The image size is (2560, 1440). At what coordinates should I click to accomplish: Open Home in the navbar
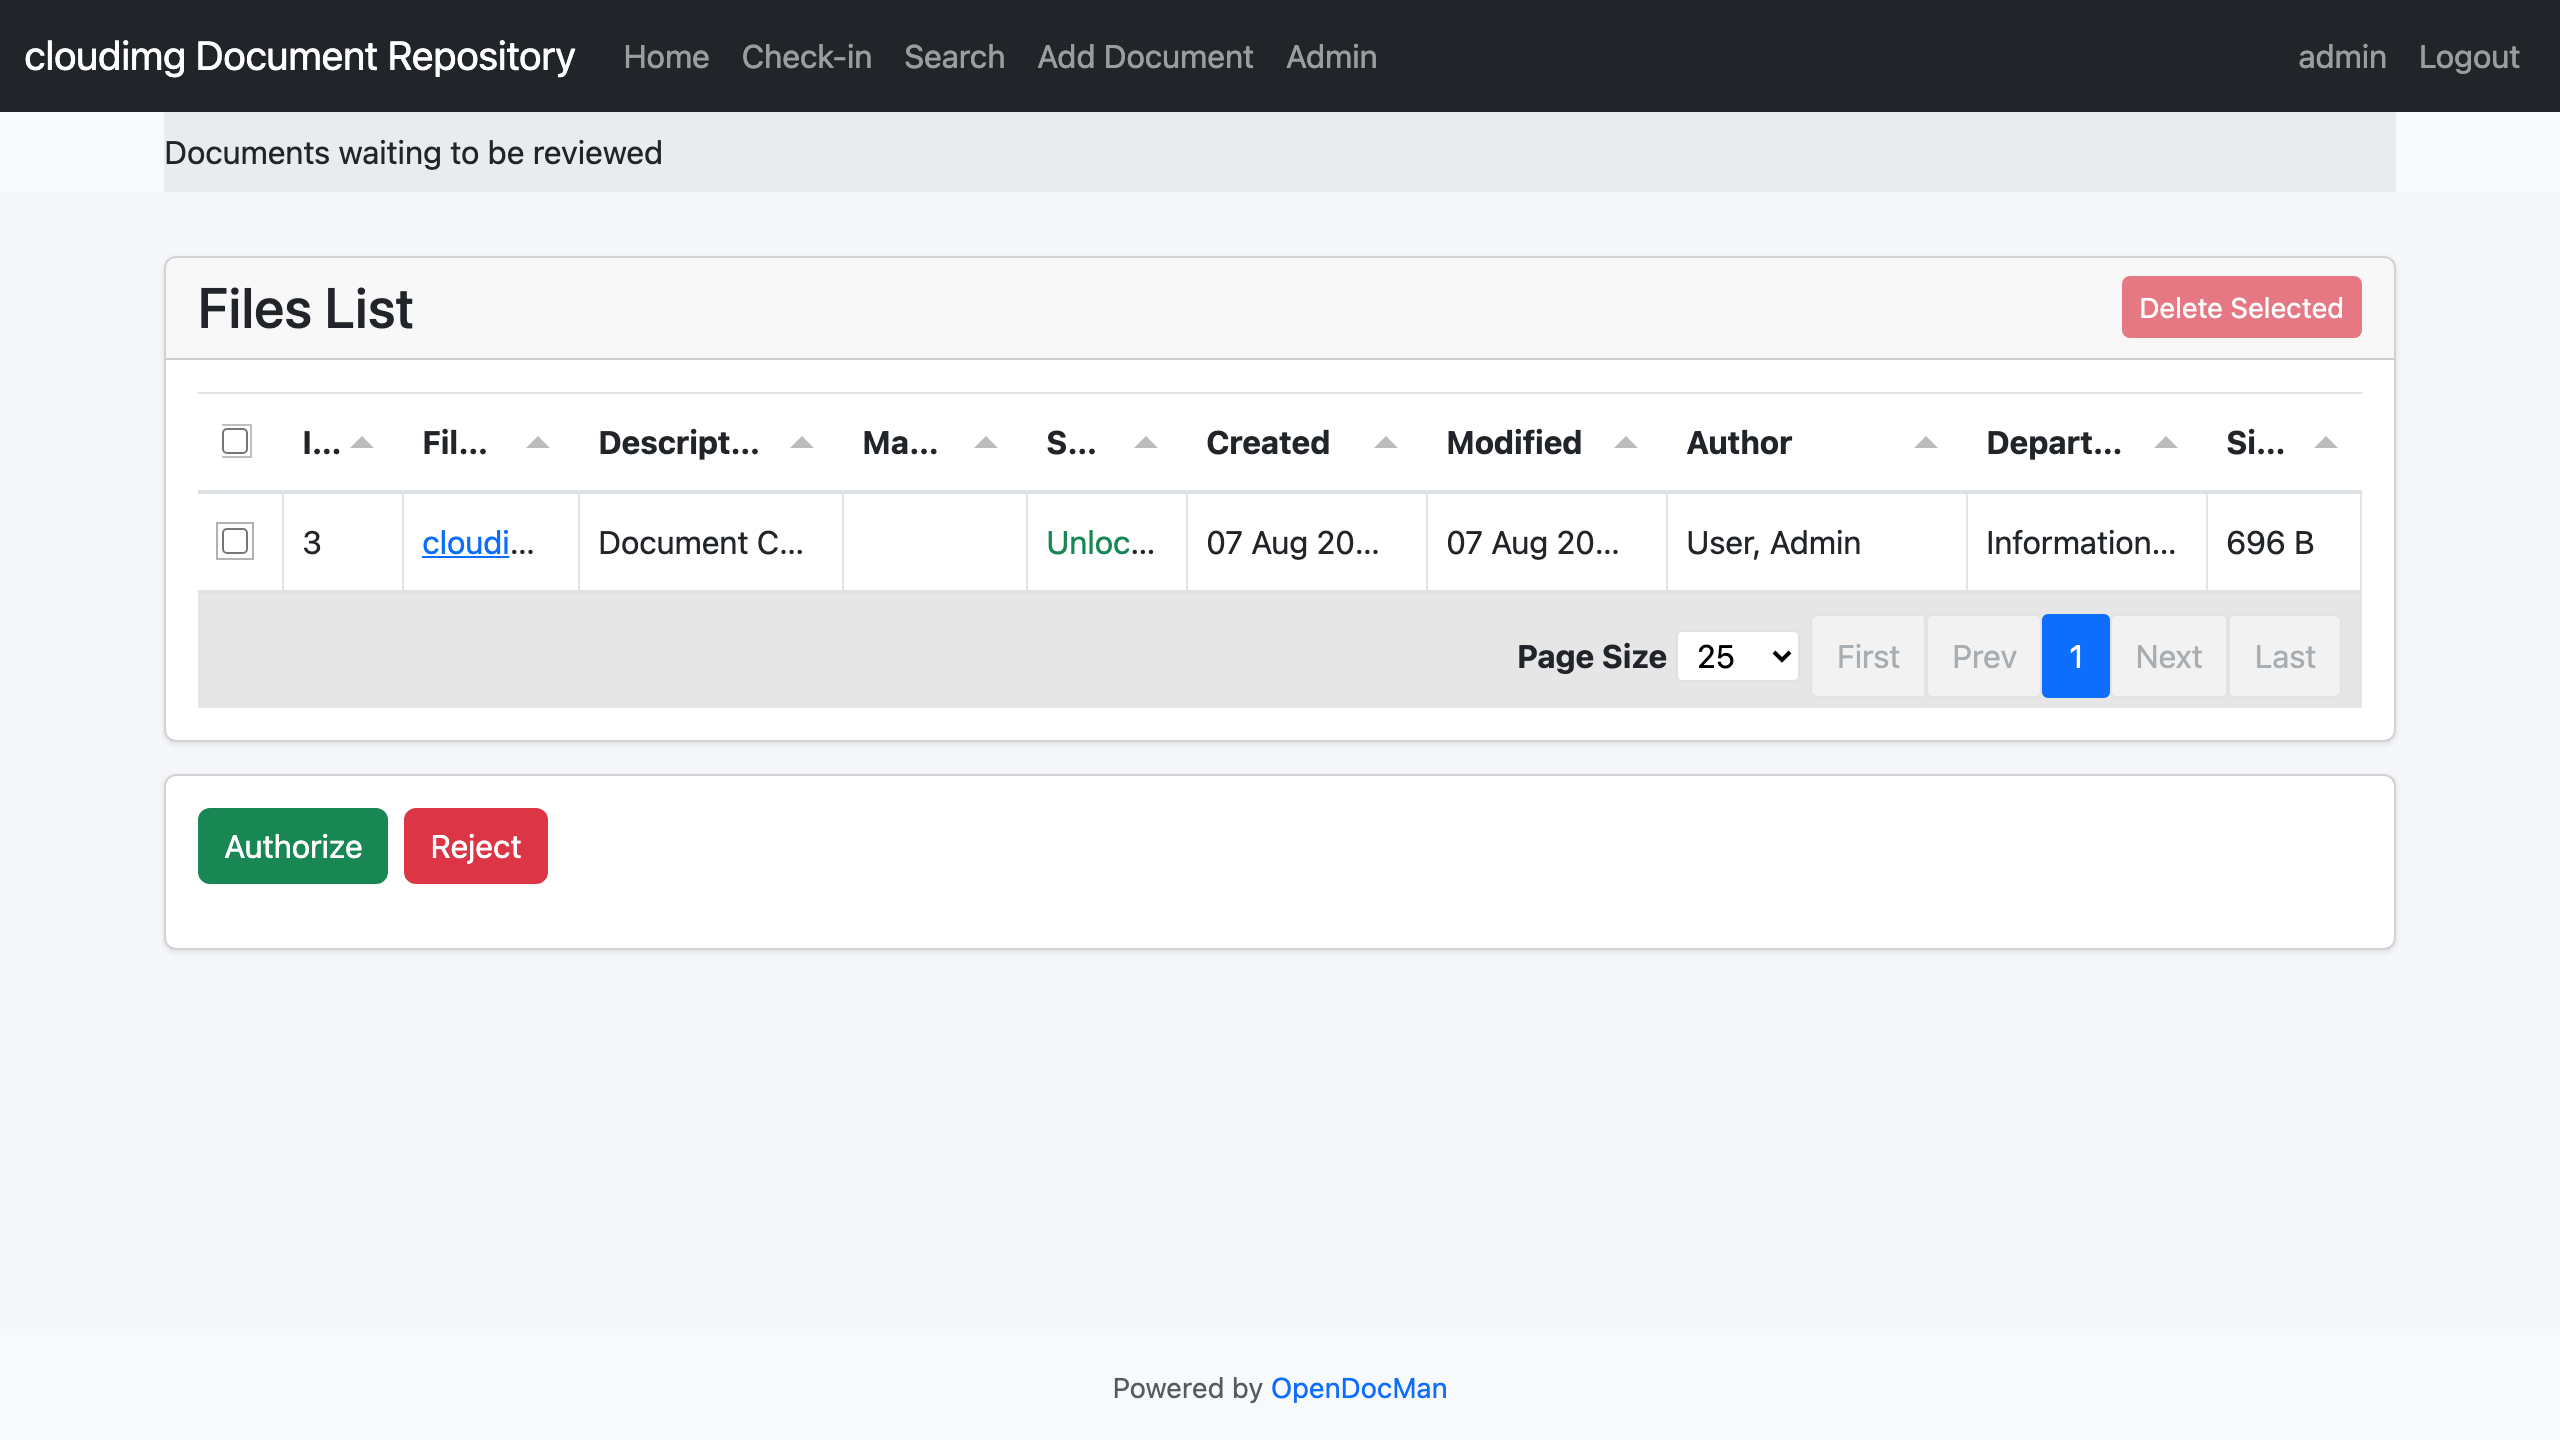click(x=666, y=57)
